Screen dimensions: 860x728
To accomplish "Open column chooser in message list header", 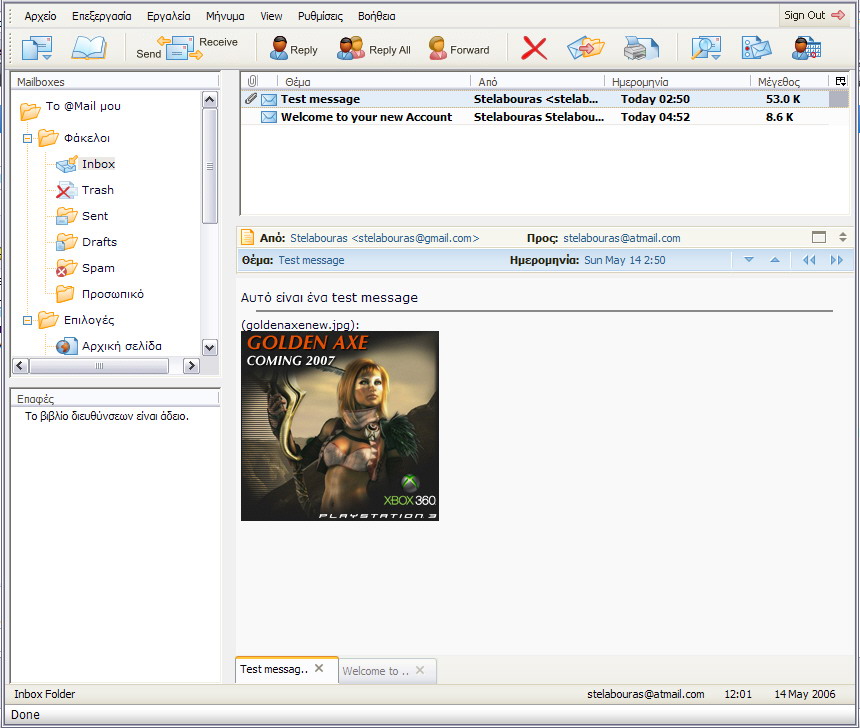I will point(840,81).
